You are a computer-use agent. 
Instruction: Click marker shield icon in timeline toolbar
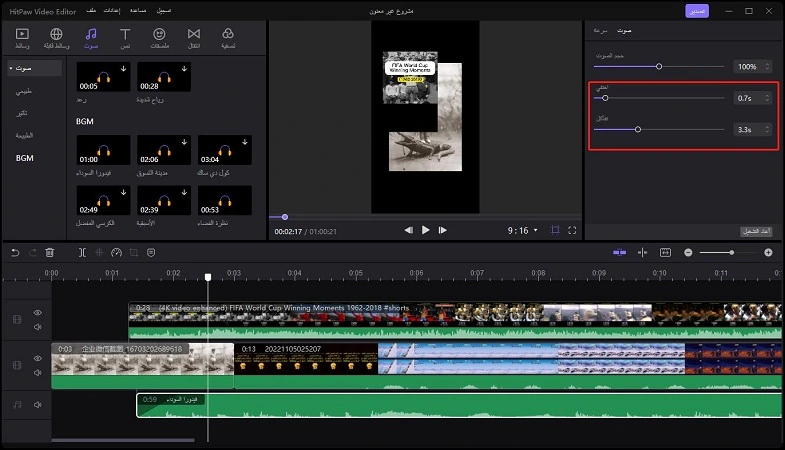151,253
